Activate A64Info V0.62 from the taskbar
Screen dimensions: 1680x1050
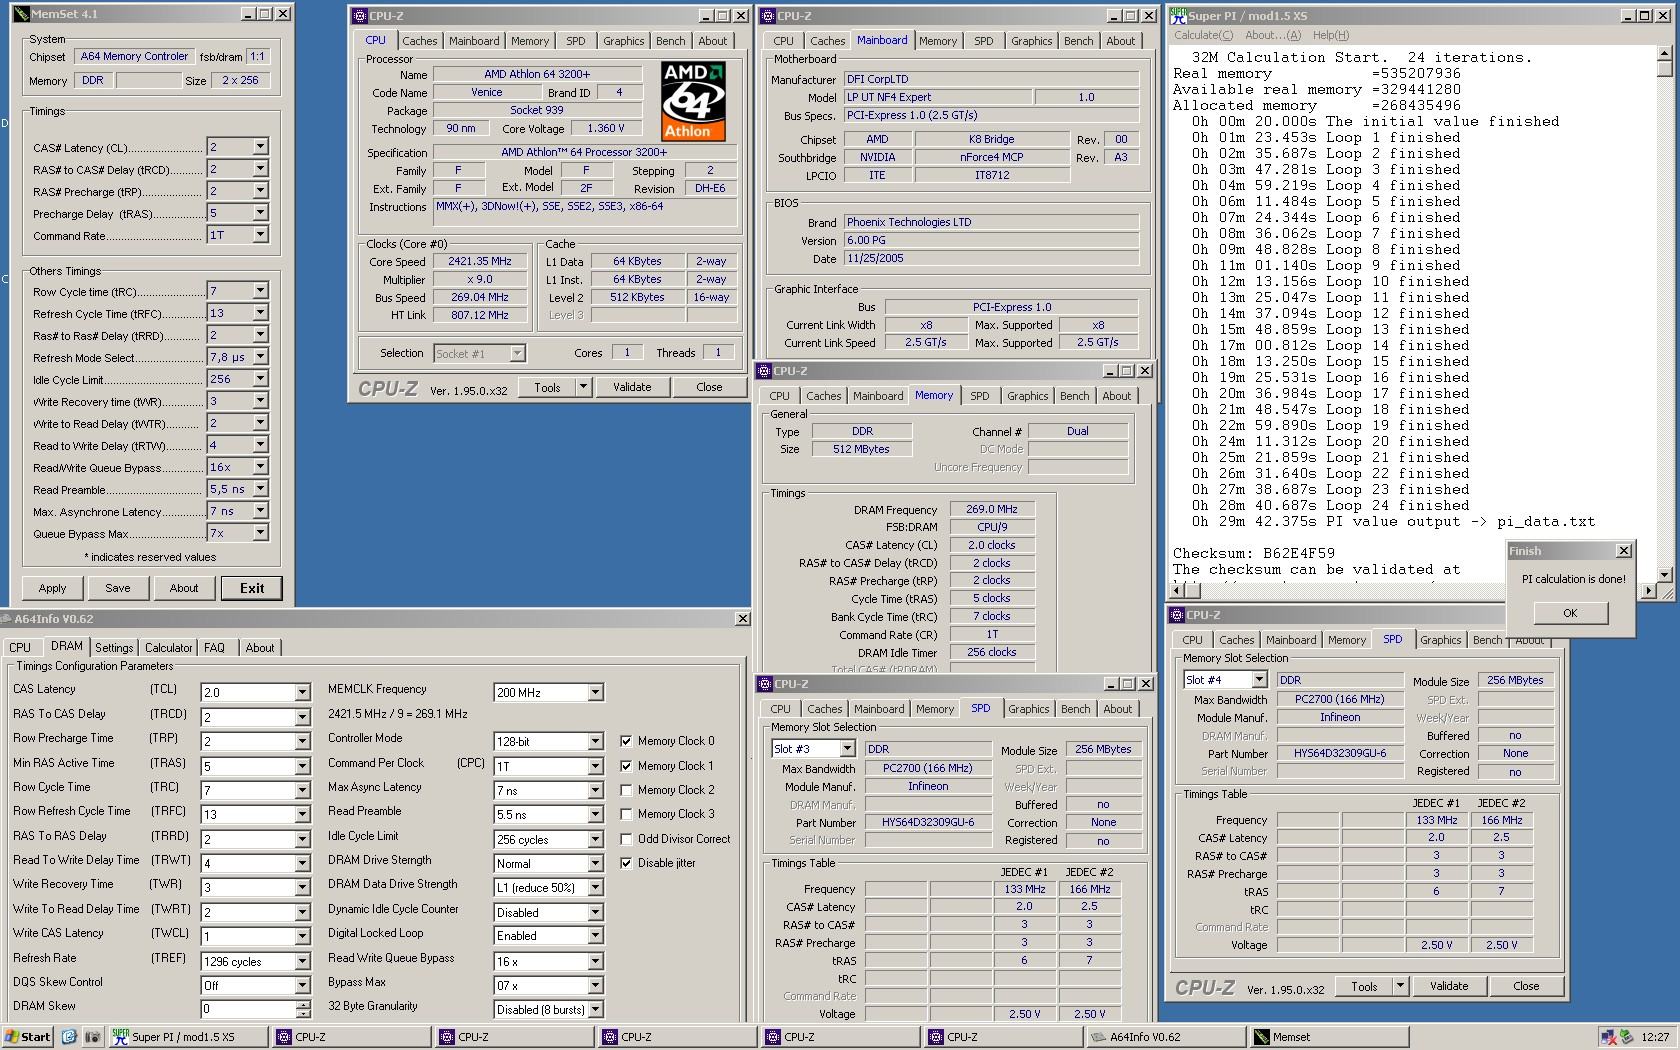[1167, 1037]
